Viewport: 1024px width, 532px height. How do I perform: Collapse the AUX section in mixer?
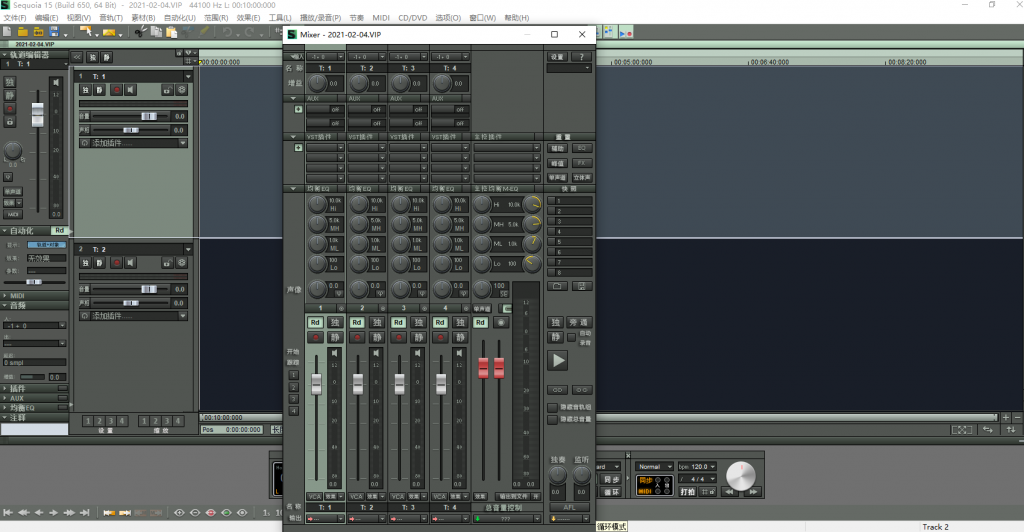[293, 99]
